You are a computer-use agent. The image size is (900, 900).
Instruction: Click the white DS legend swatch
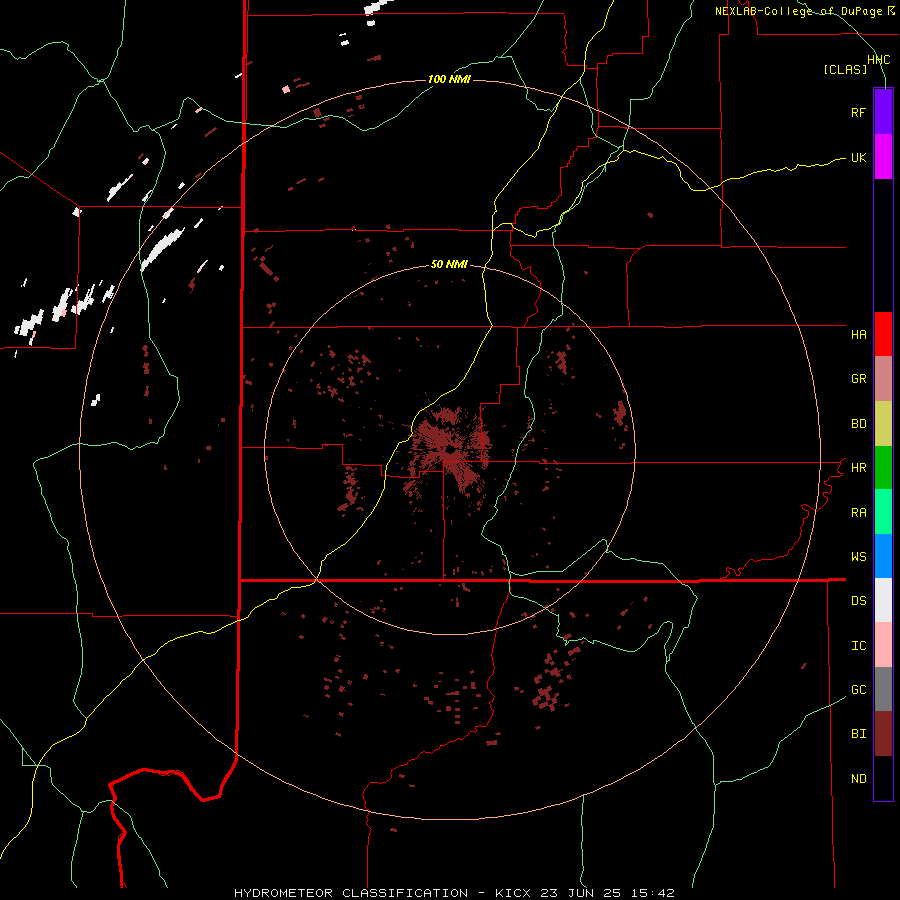pyautogui.click(x=883, y=600)
